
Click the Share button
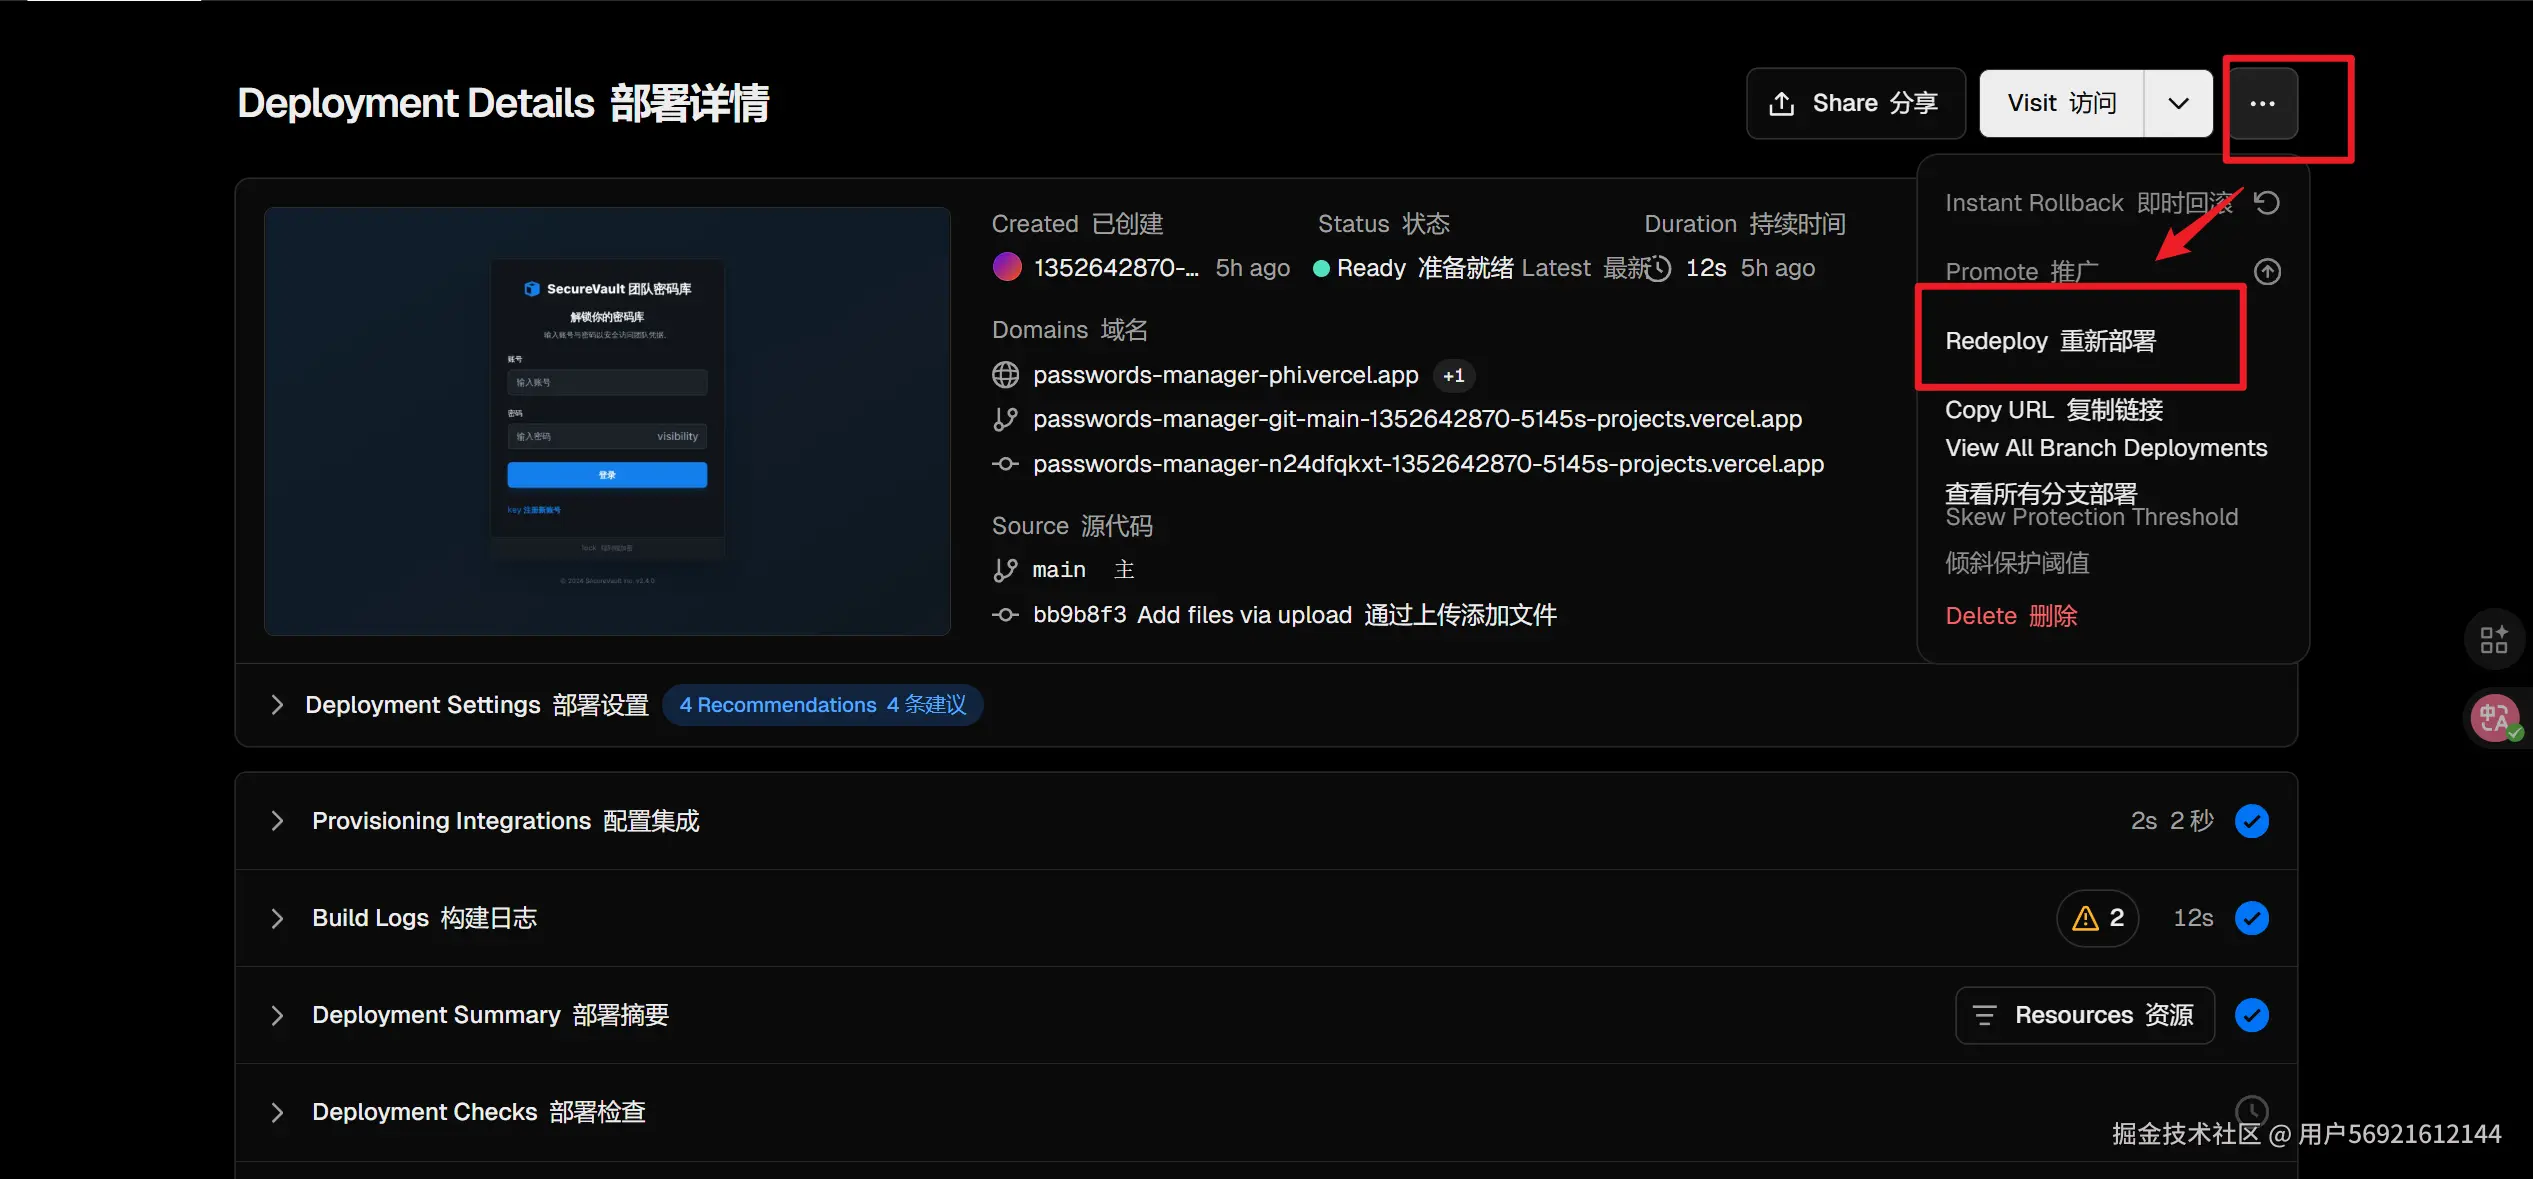coord(1855,103)
